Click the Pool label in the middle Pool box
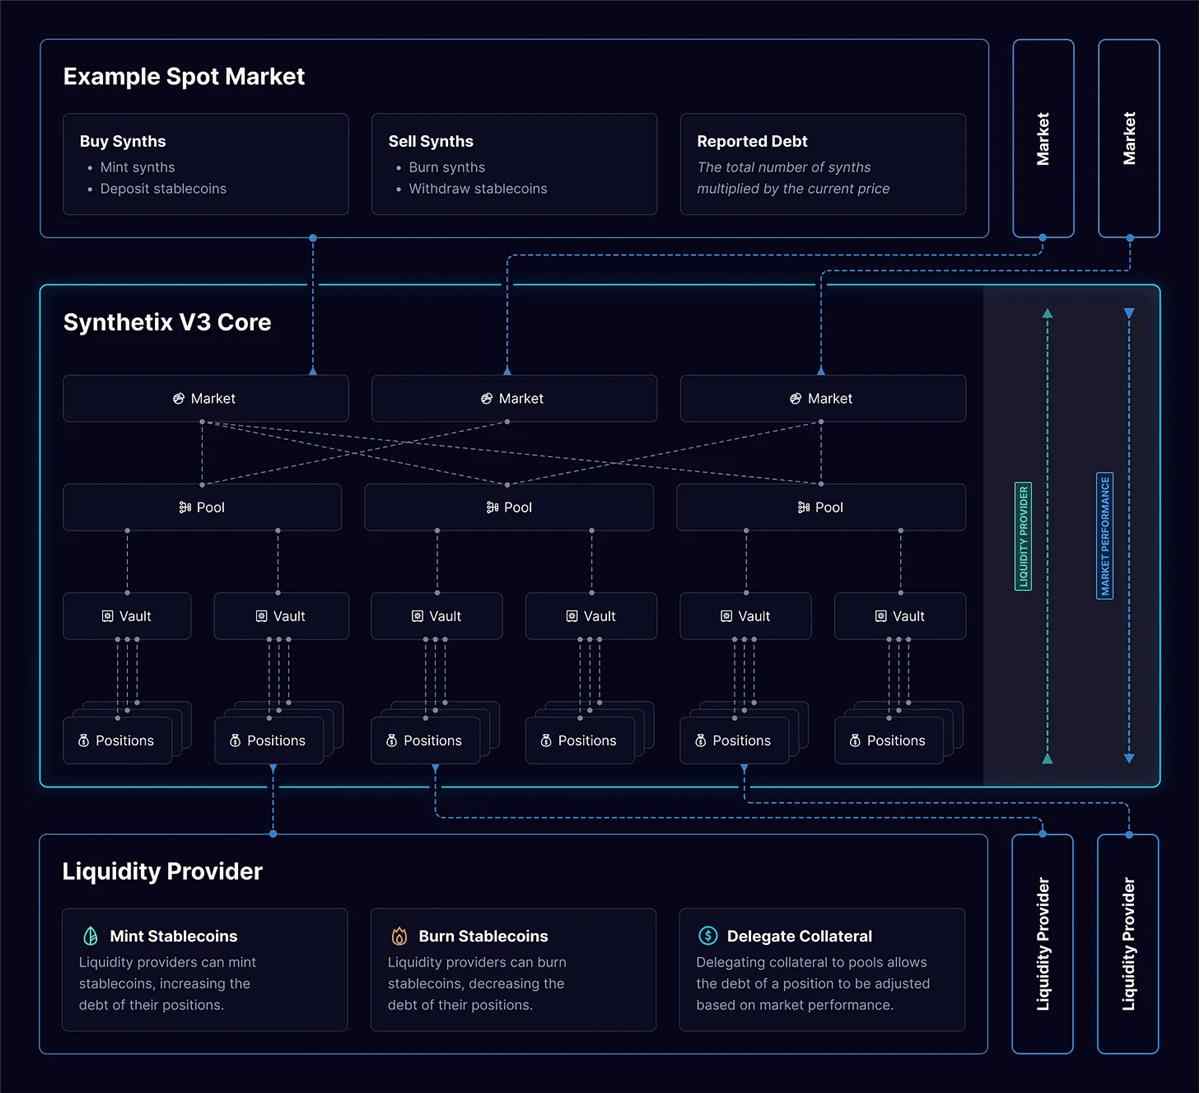The width and height of the screenshot is (1200, 1093). click(x=518, y=507)
